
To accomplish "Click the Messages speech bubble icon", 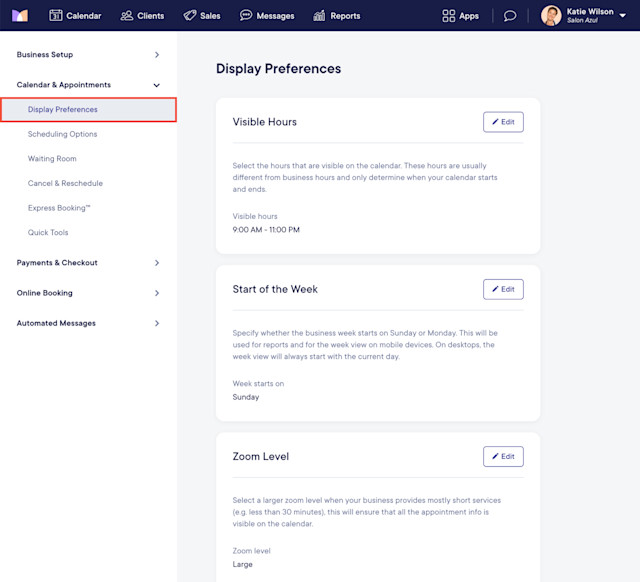I will (246, 16).
